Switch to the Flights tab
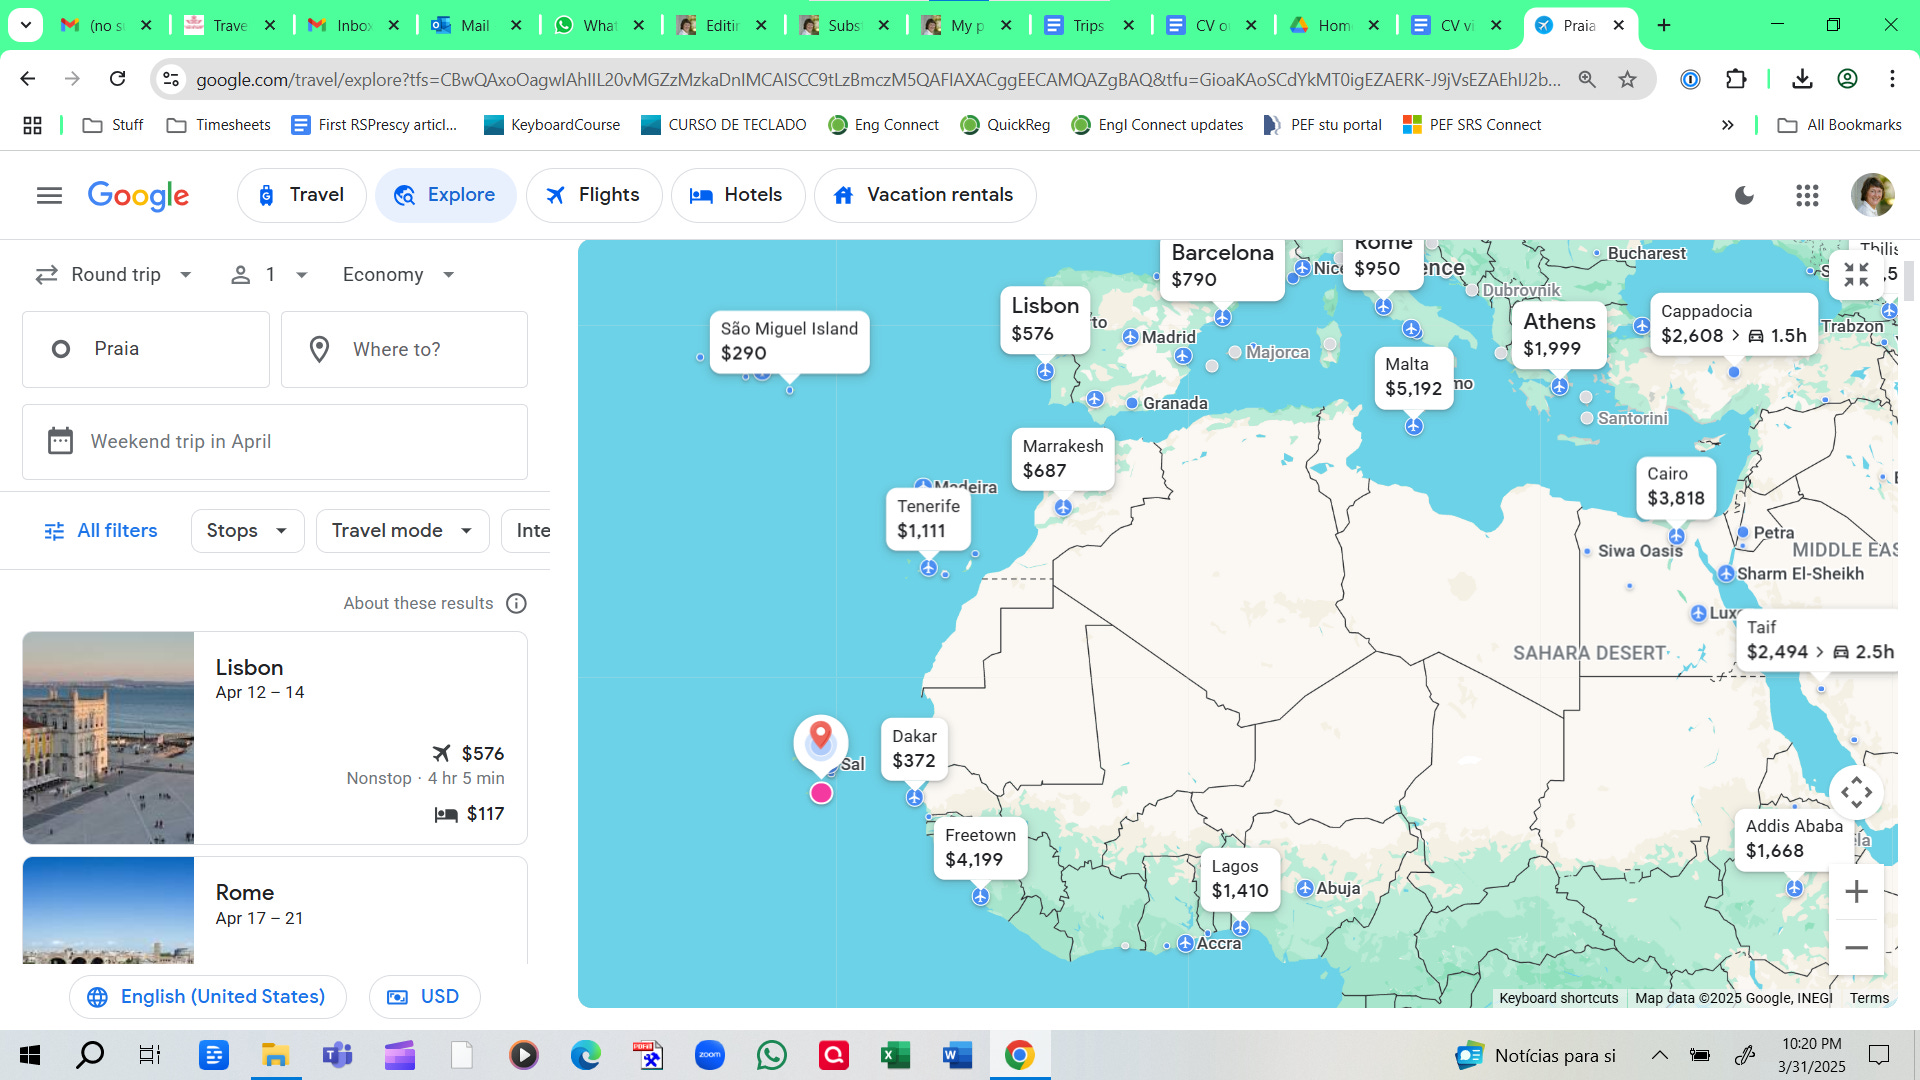Image resolution: width=1920 pixels, height=1080 pixels. pos(593,195)
